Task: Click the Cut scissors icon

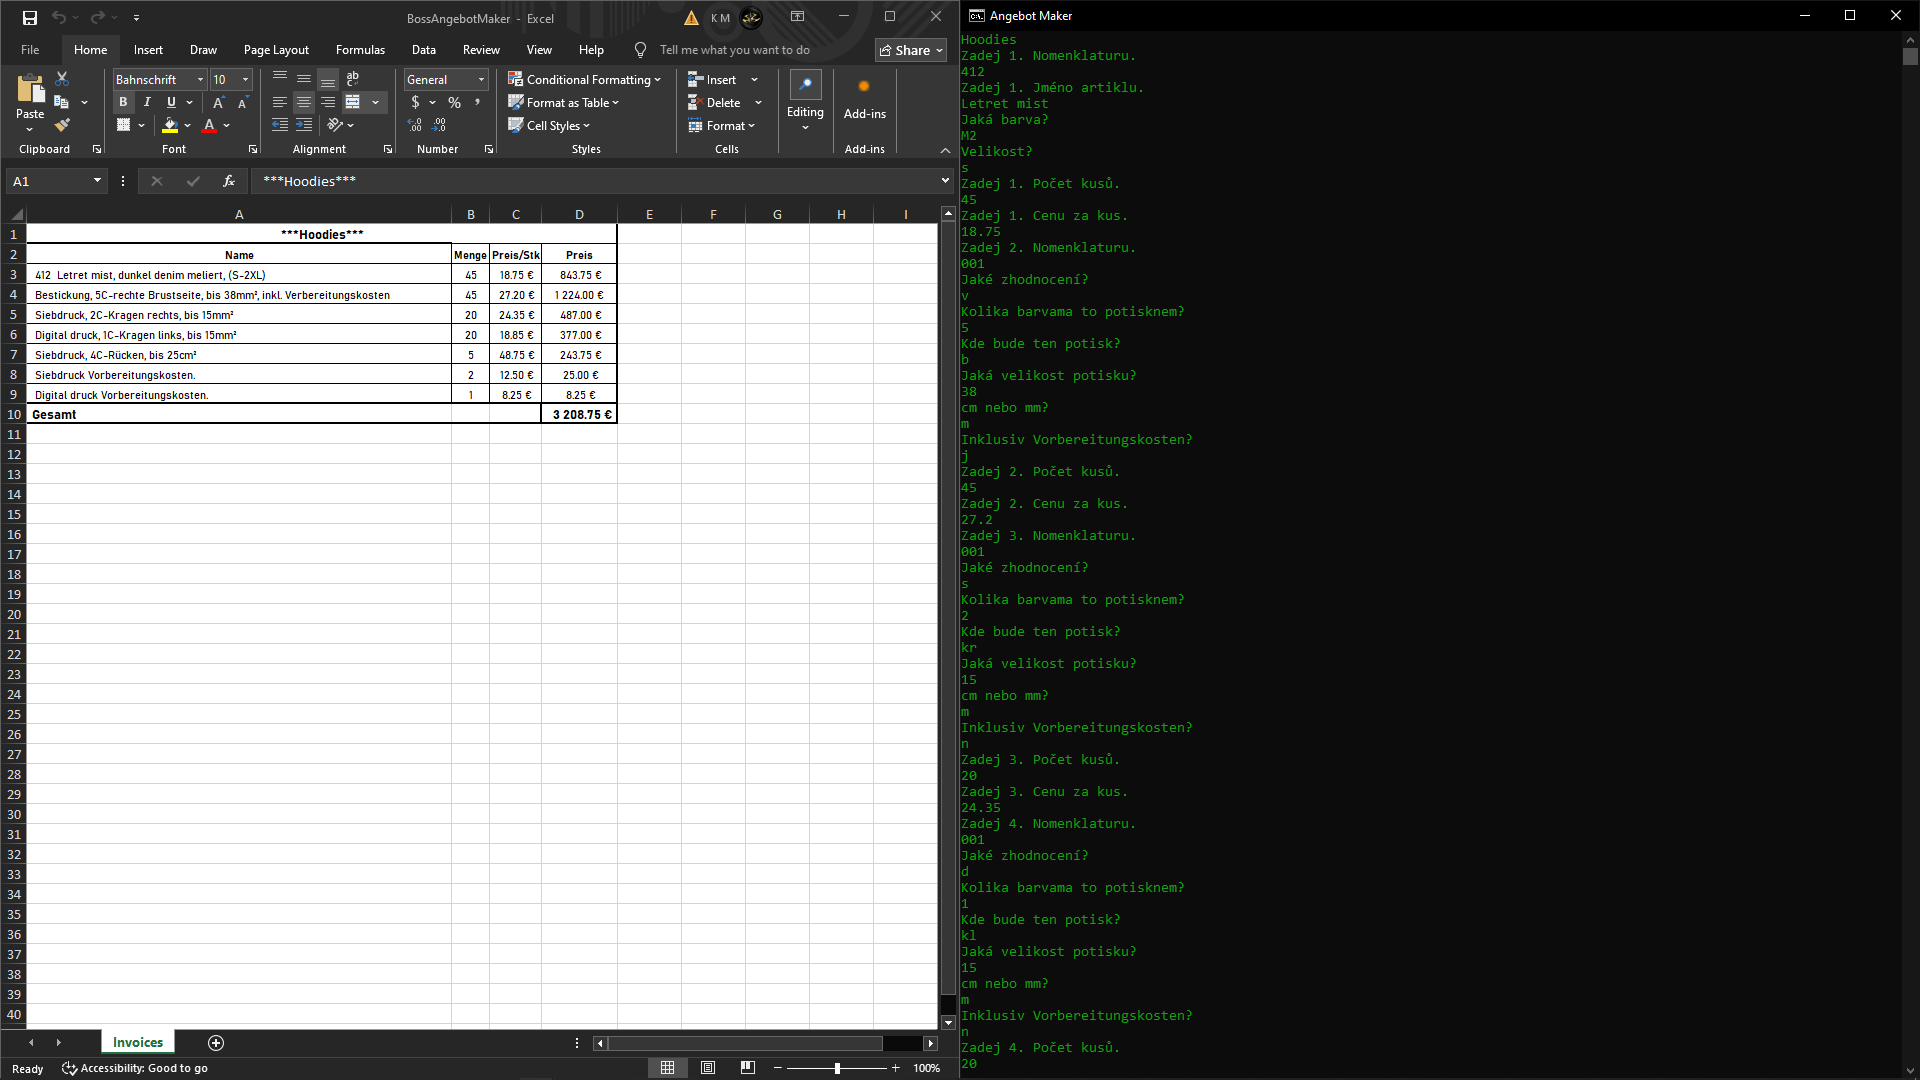Action: coord(62,78)
